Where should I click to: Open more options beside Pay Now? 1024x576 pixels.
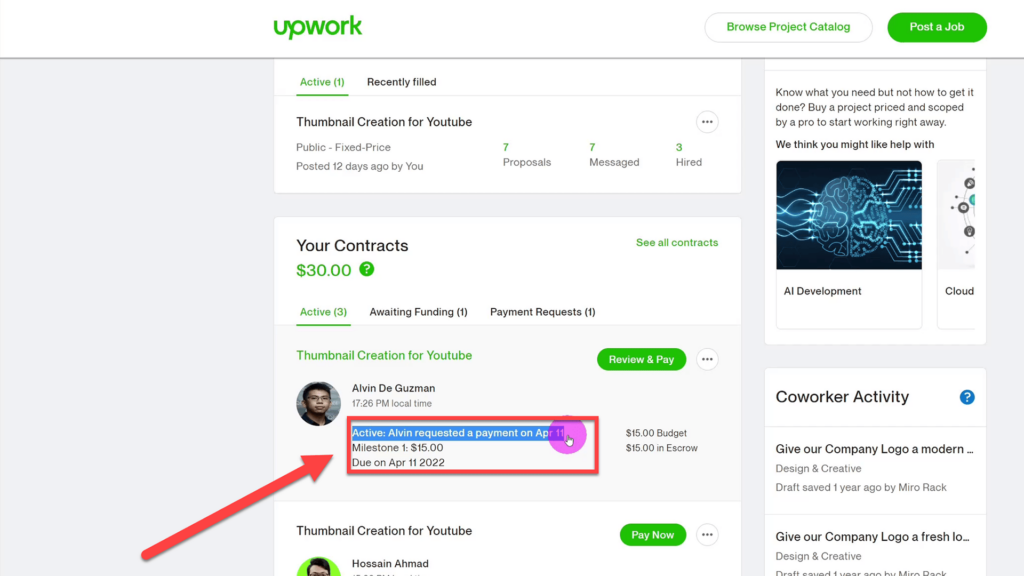coord(707,535)
